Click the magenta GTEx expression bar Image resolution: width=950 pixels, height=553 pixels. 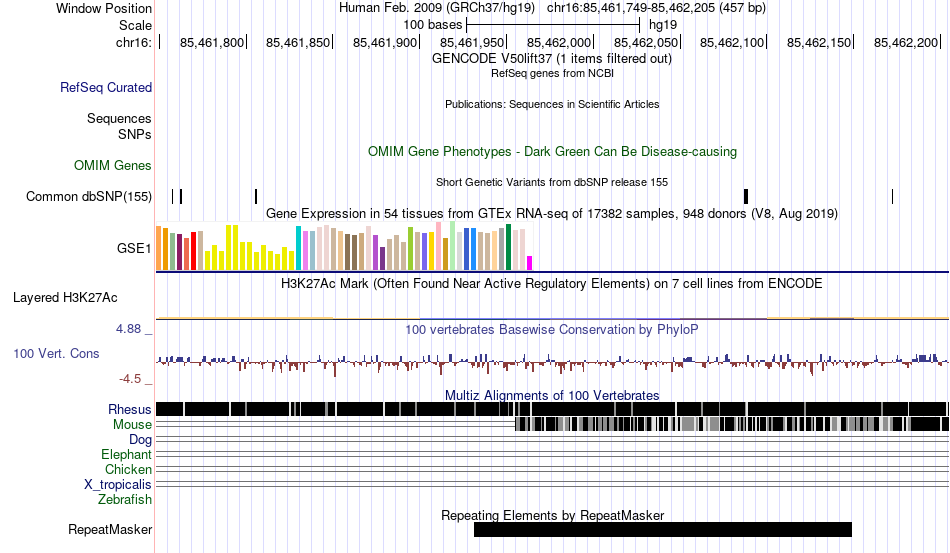point(530,263)
